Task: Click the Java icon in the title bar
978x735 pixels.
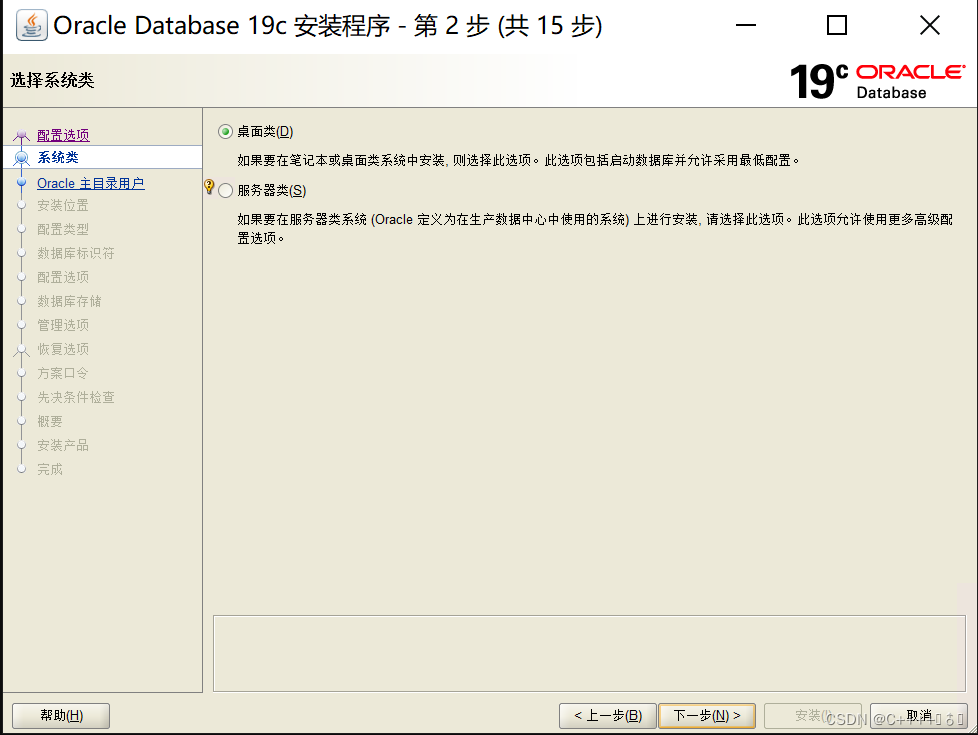Action: [x=31, y=26]
